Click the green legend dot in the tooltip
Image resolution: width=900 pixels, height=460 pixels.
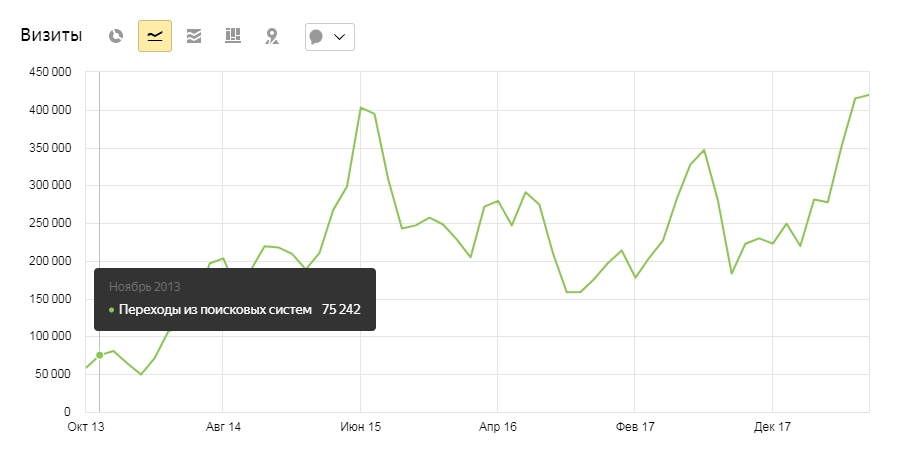[112, 310]
